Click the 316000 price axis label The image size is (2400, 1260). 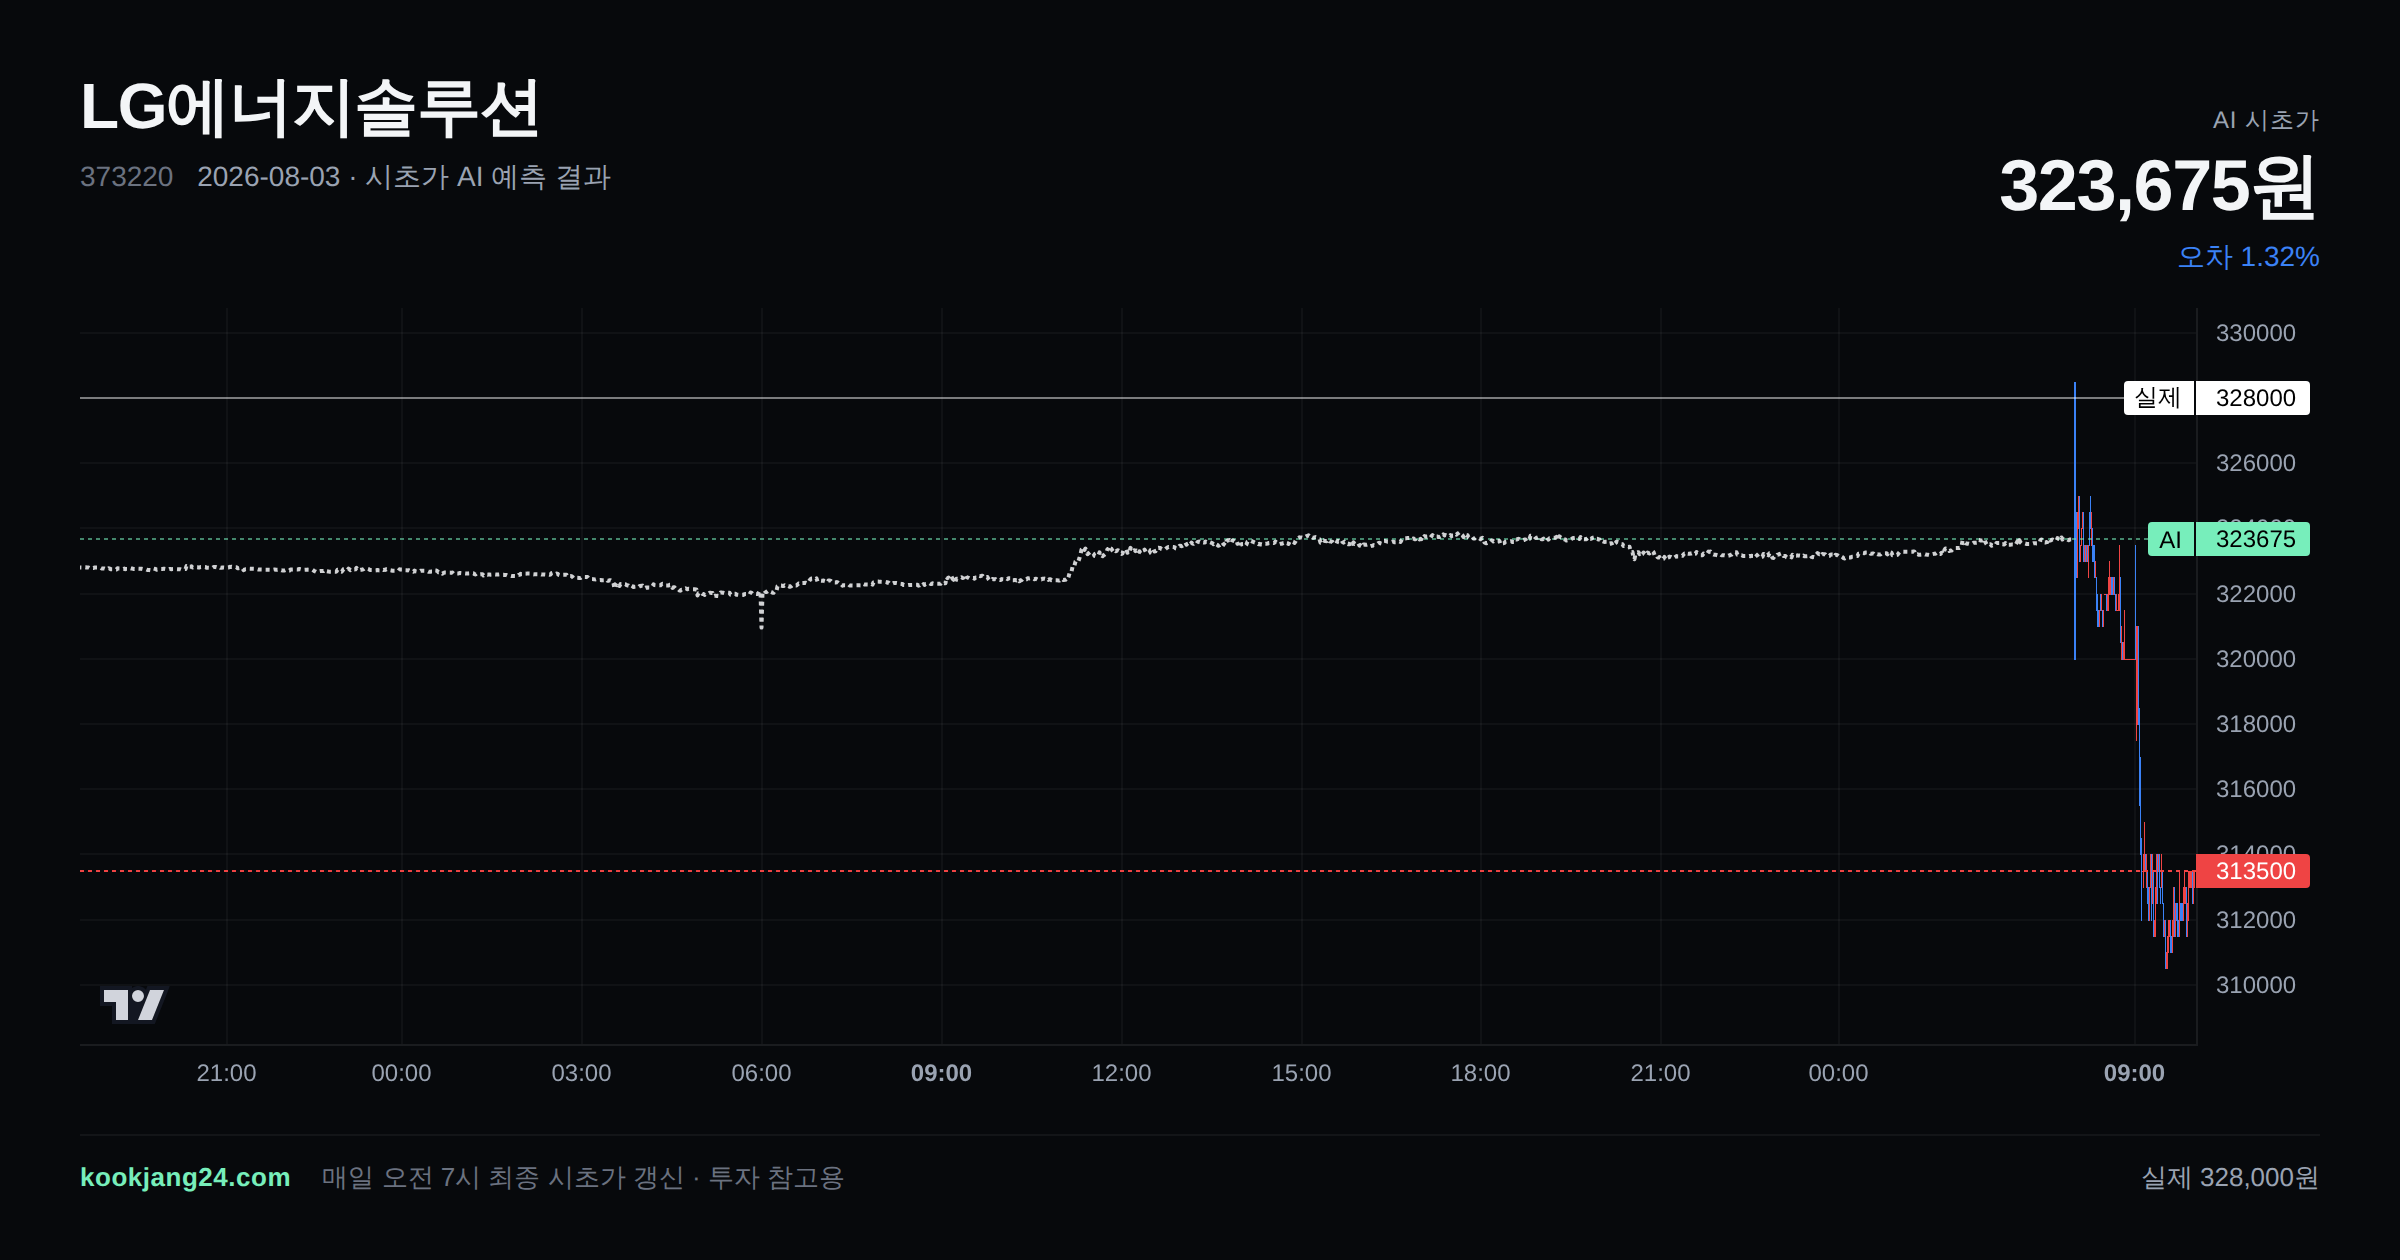[2255, 789]
